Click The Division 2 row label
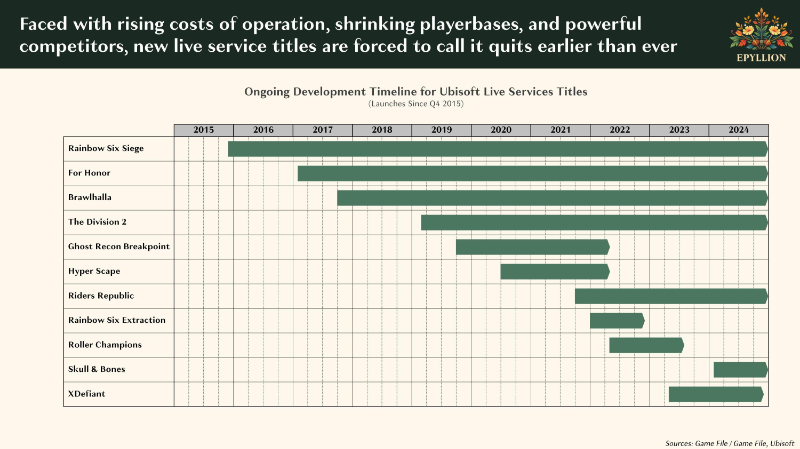This screenshot has height=449, width=800. [97, 222]
